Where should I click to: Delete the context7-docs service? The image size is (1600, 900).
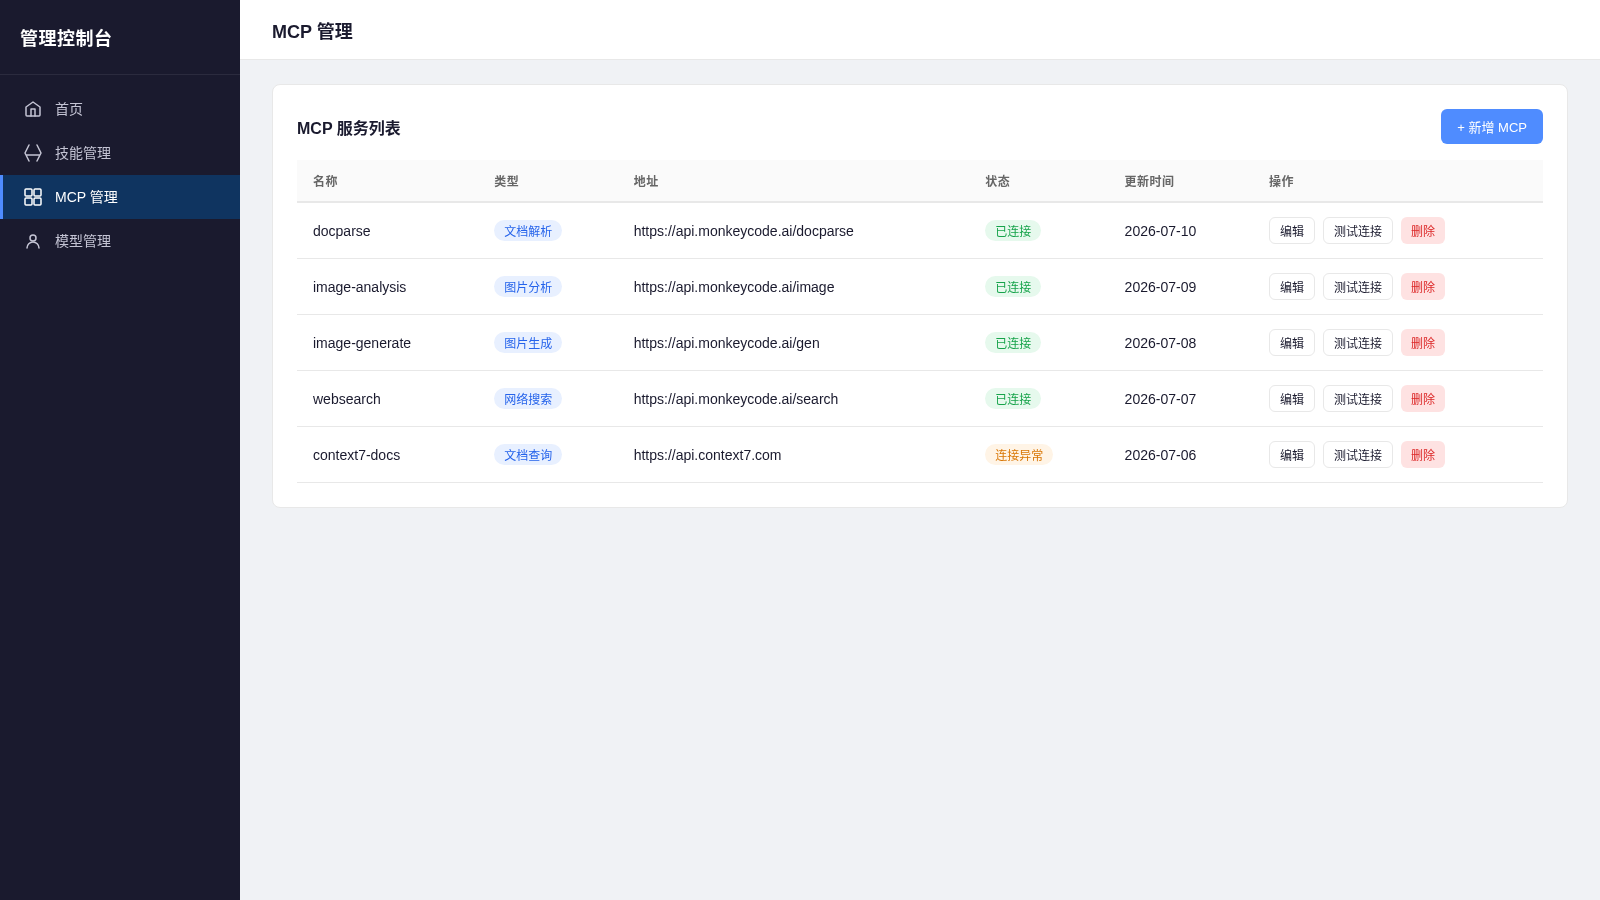coord(1423,455)
